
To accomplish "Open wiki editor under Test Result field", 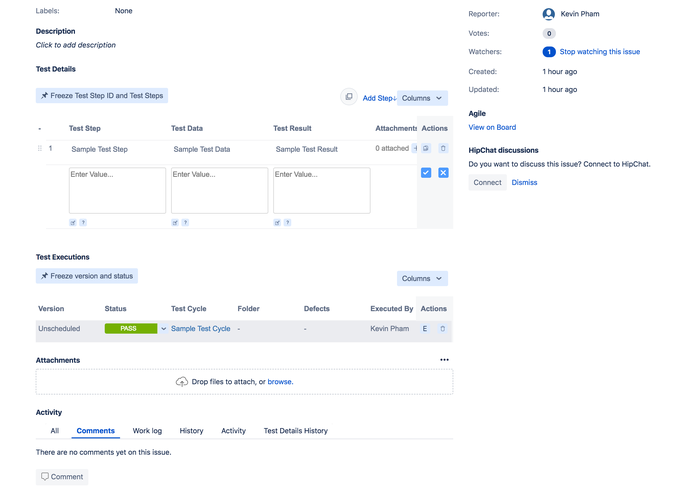I will 277,222.
